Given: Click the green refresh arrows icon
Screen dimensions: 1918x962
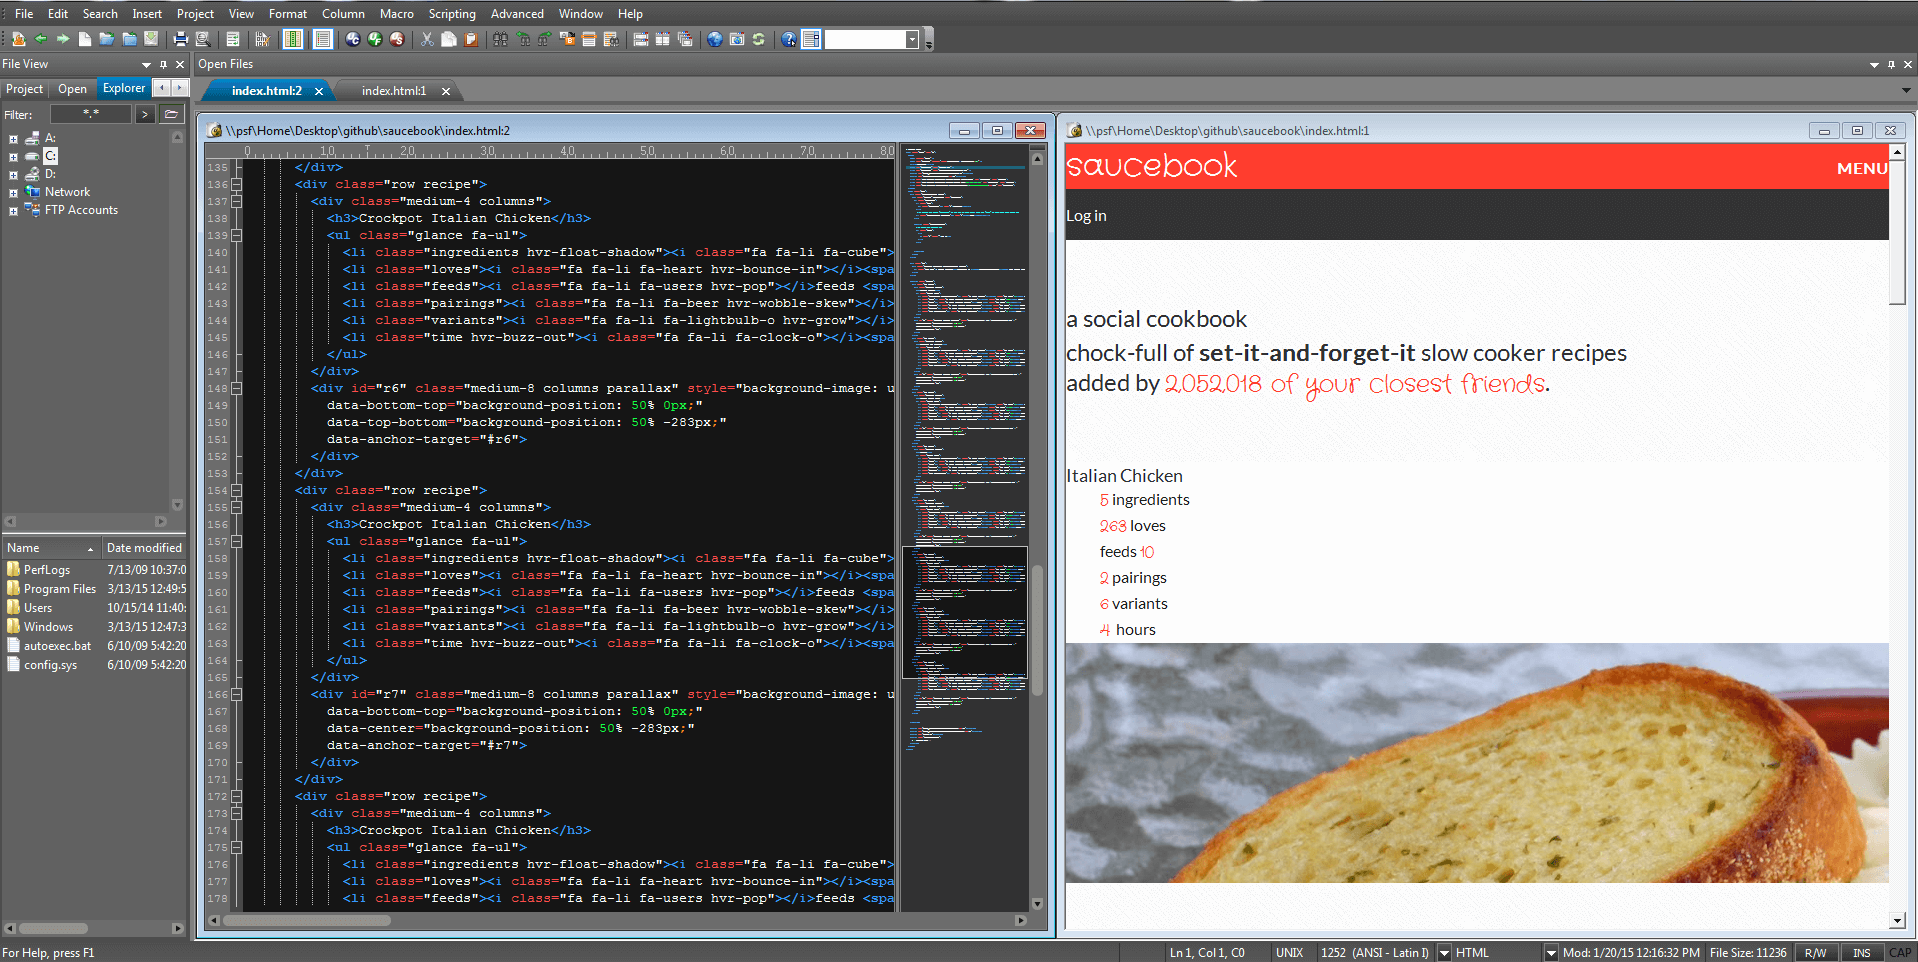Looking at the screenshot, I should pos(758,39).
